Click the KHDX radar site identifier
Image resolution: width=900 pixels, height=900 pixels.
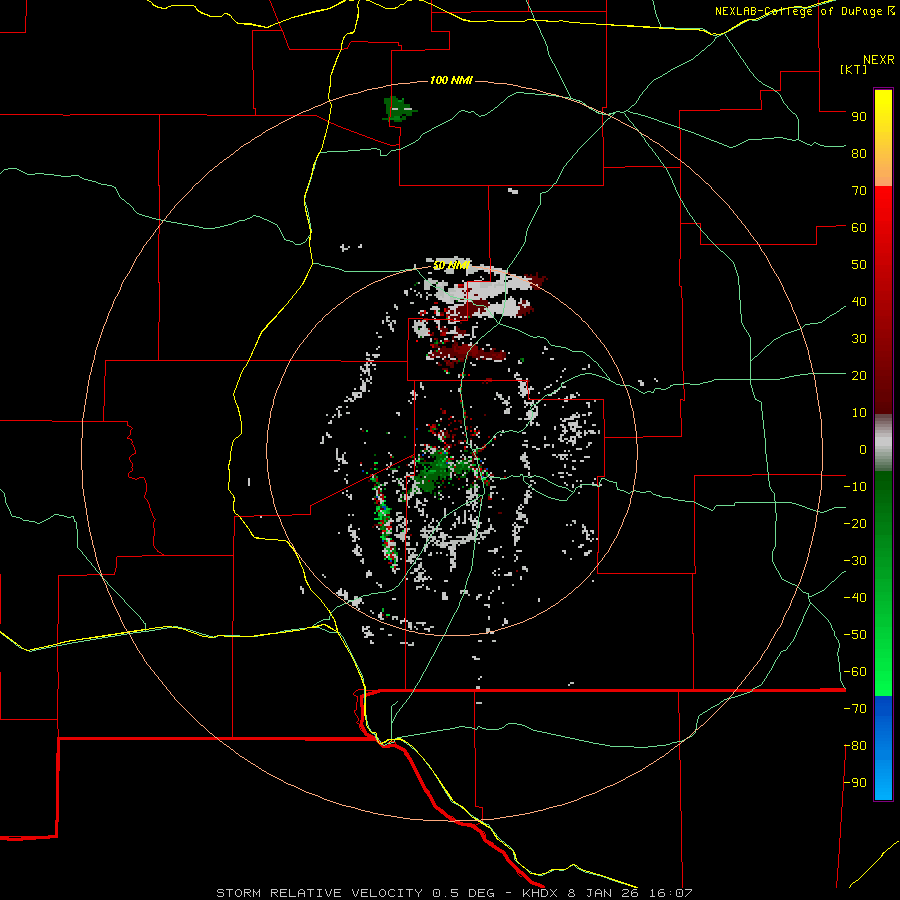[x=541, y=893]
